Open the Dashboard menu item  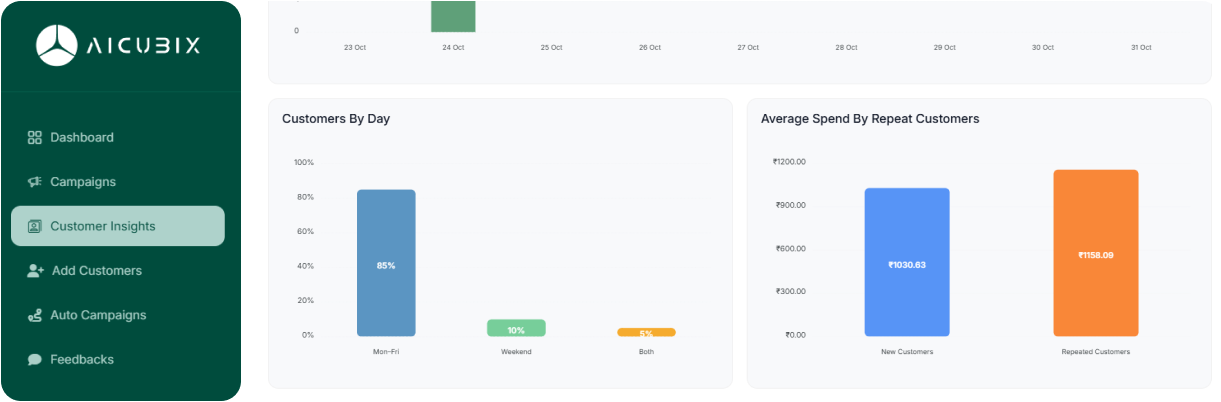(82, 138)
